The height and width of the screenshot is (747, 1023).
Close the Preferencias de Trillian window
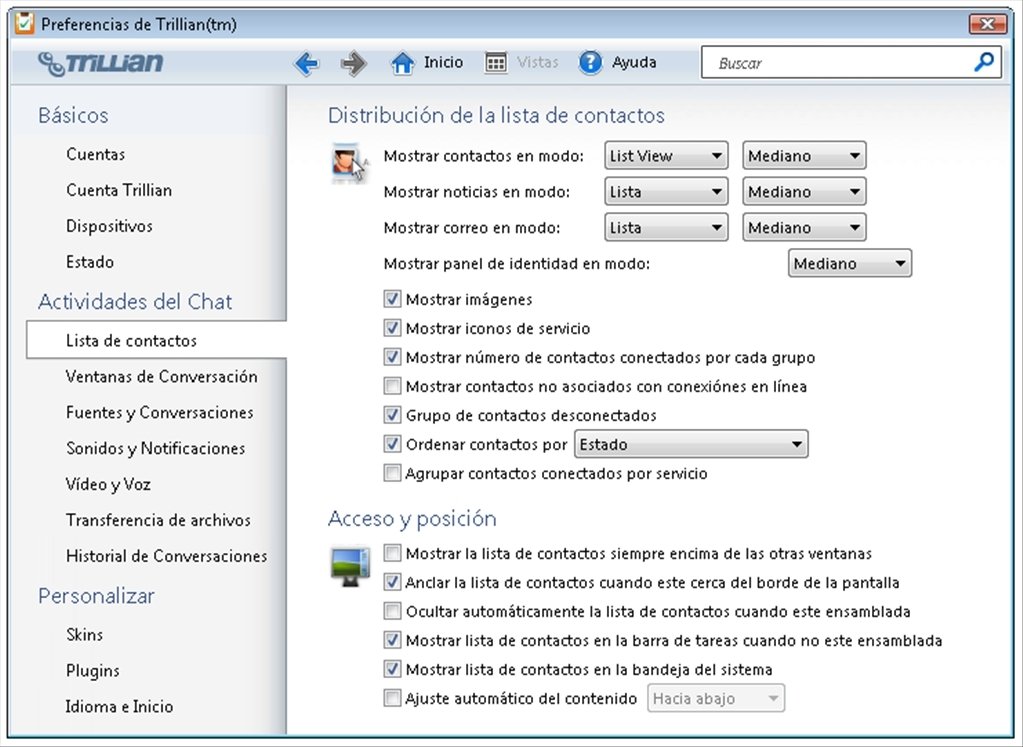click(987, 24)
